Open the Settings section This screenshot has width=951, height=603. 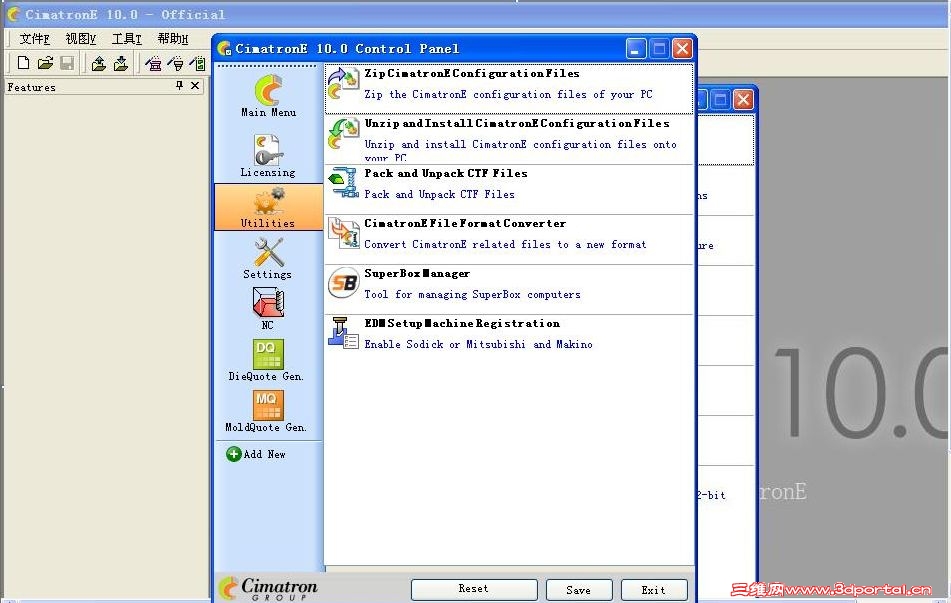point(267,258)
